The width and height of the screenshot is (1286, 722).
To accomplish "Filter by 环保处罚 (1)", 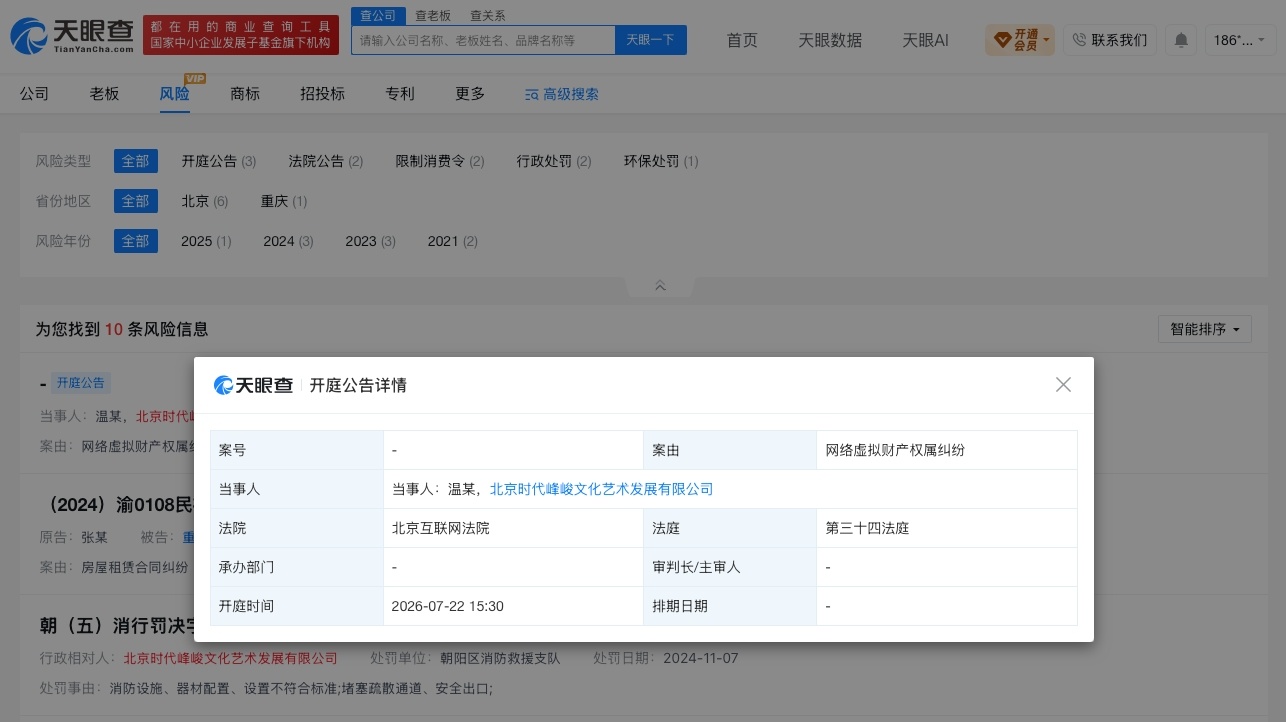I will click(x=661, y=161).
